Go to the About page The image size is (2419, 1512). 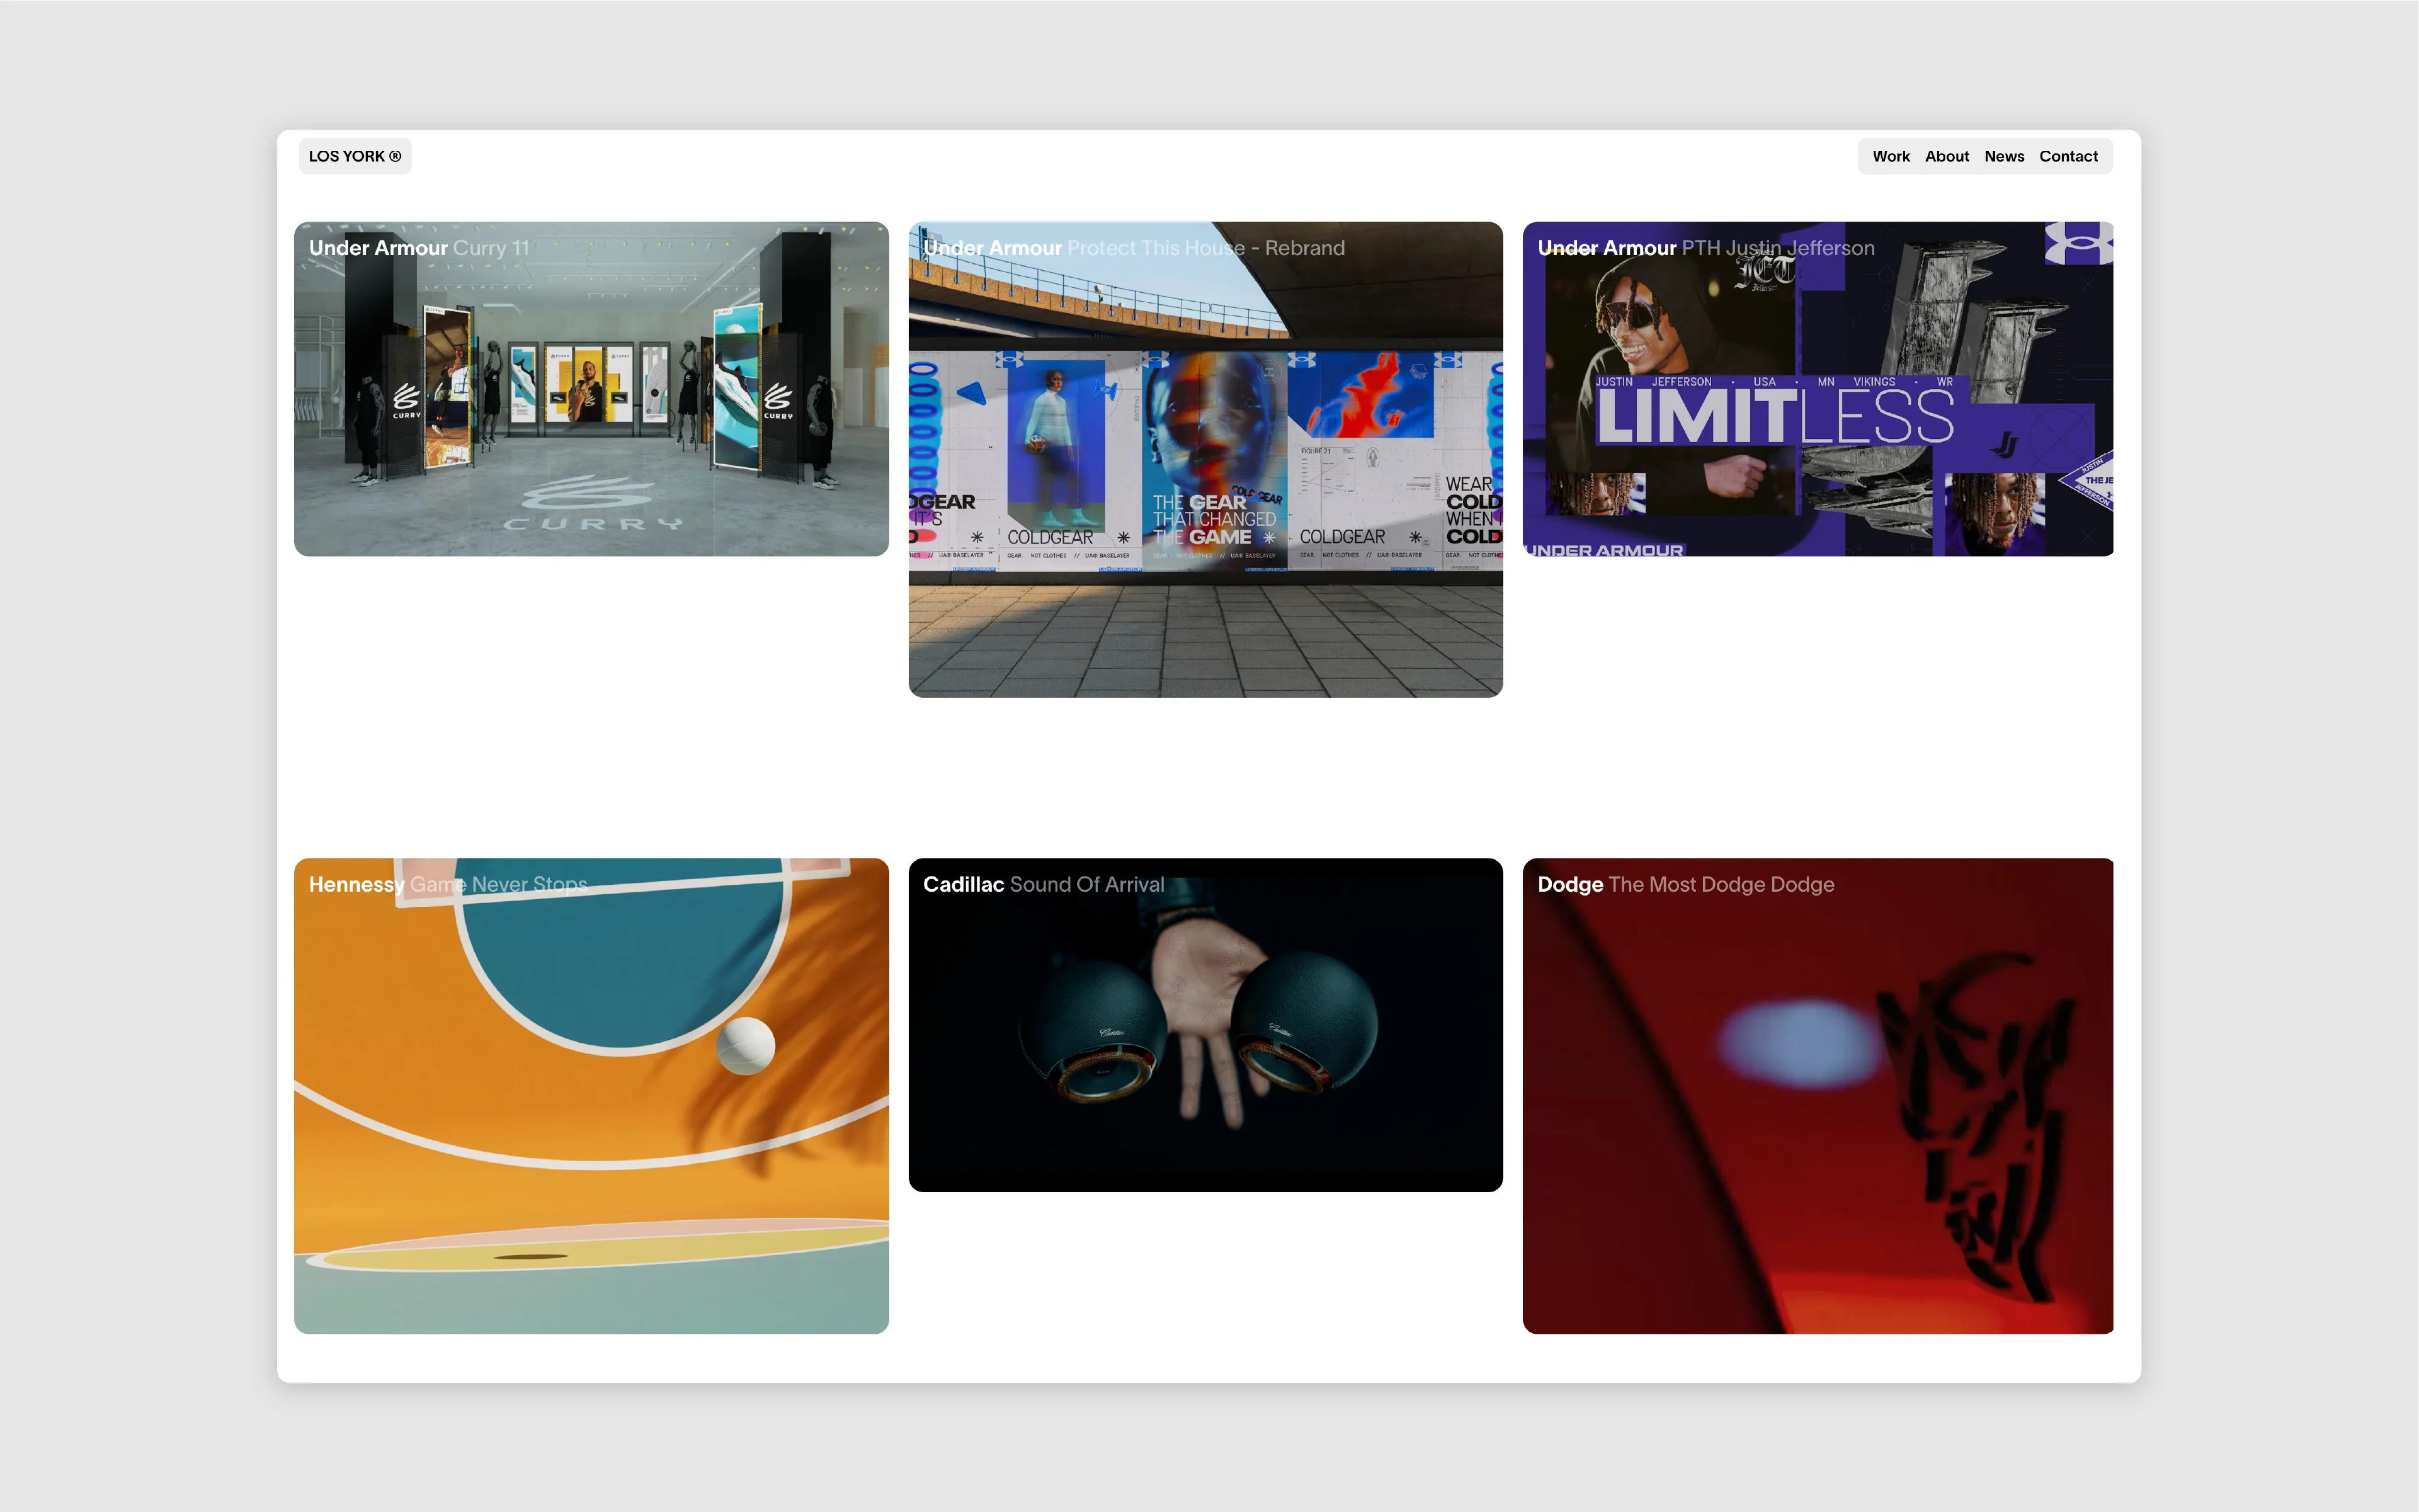point(1946,156)
